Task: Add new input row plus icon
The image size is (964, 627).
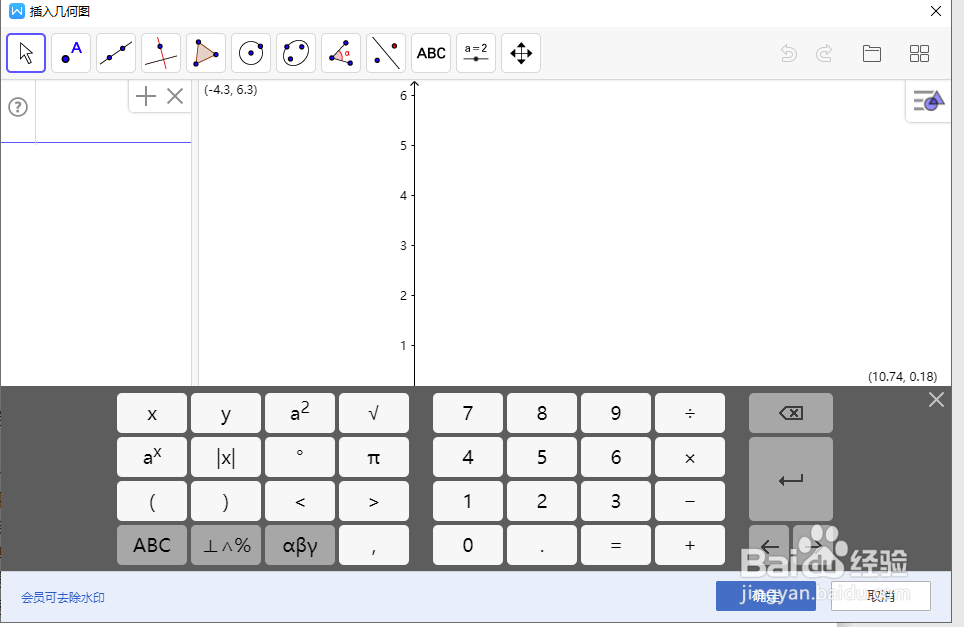Action: pyautogui.click(x=146, y=96)
